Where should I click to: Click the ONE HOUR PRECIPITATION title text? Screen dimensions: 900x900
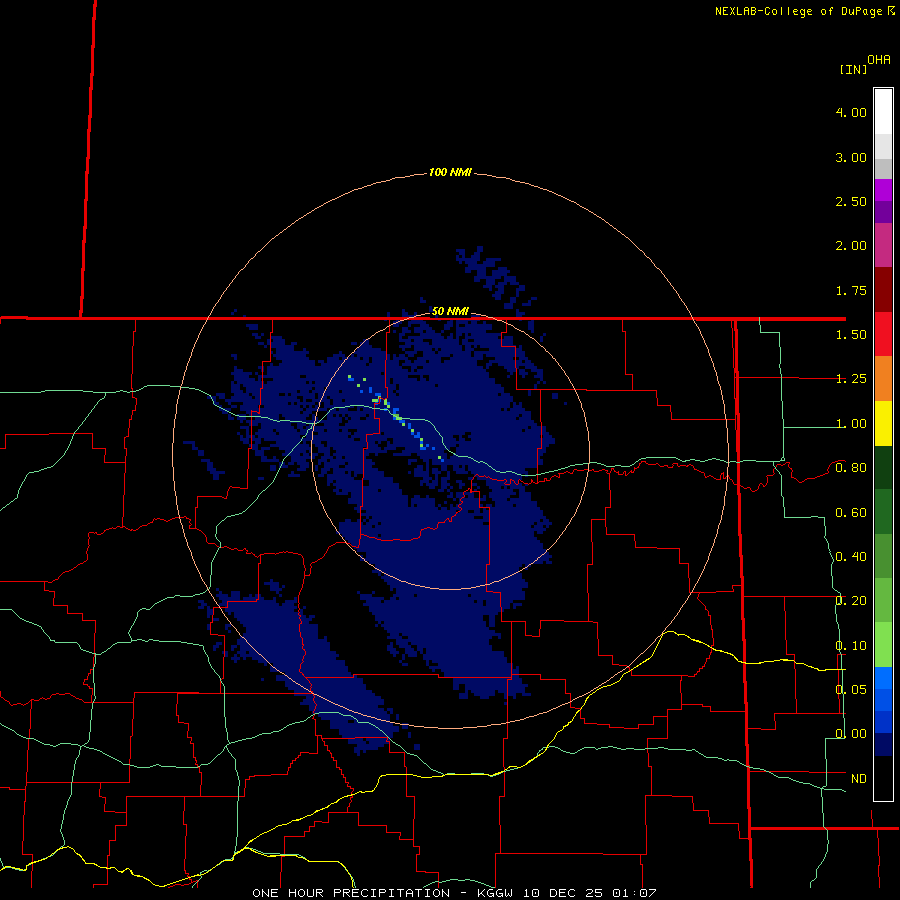coord(351,893)
